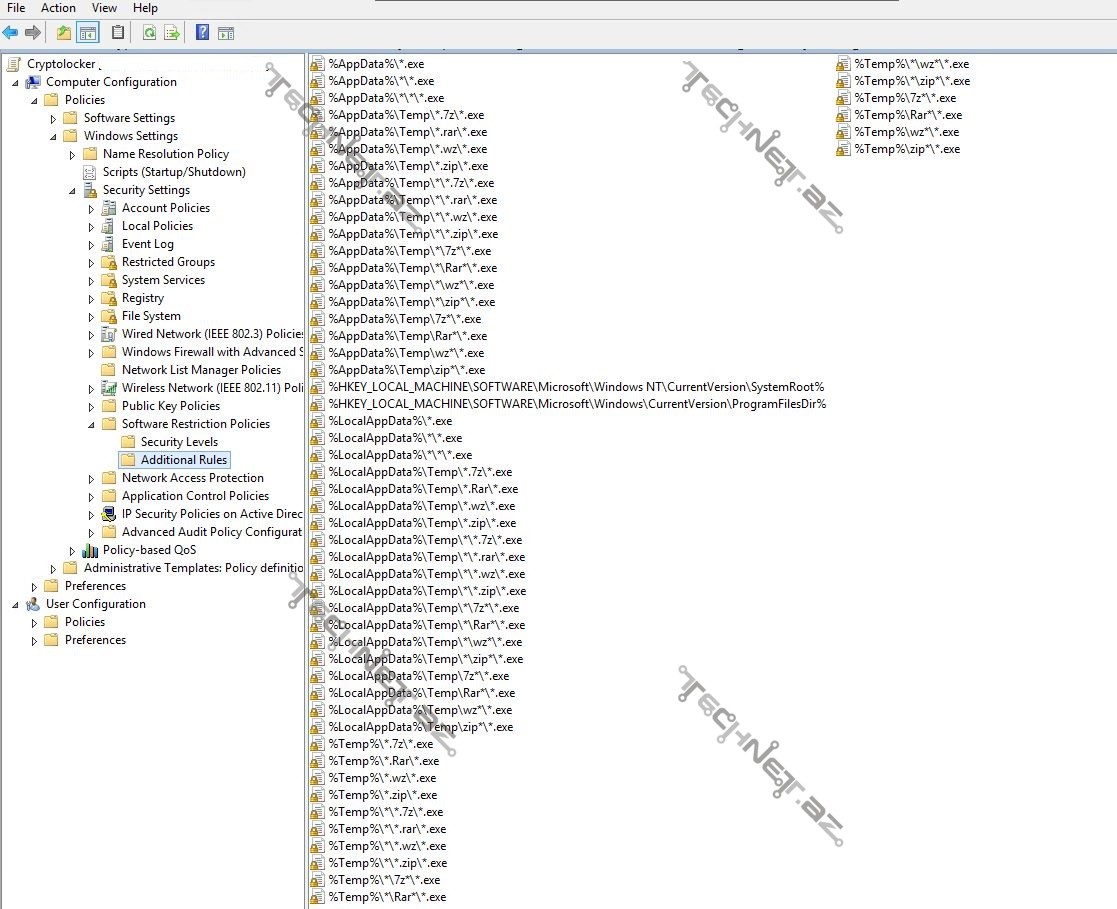1117x909 pixels.
Task: Expand the Windows Firewall with Advanced Security node
Action: tap(91, 353)
